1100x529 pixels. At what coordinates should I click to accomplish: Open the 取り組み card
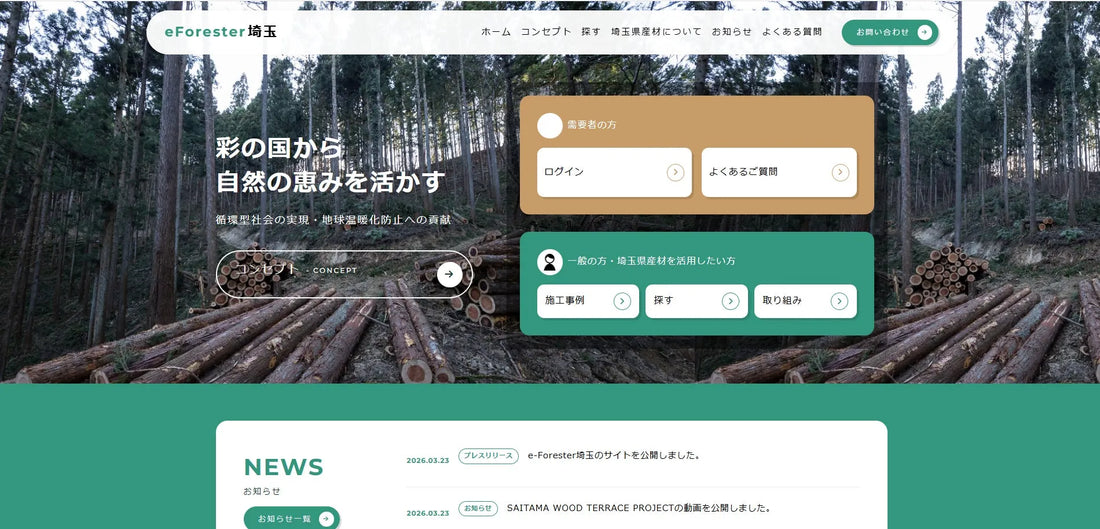tap(805, 301)
